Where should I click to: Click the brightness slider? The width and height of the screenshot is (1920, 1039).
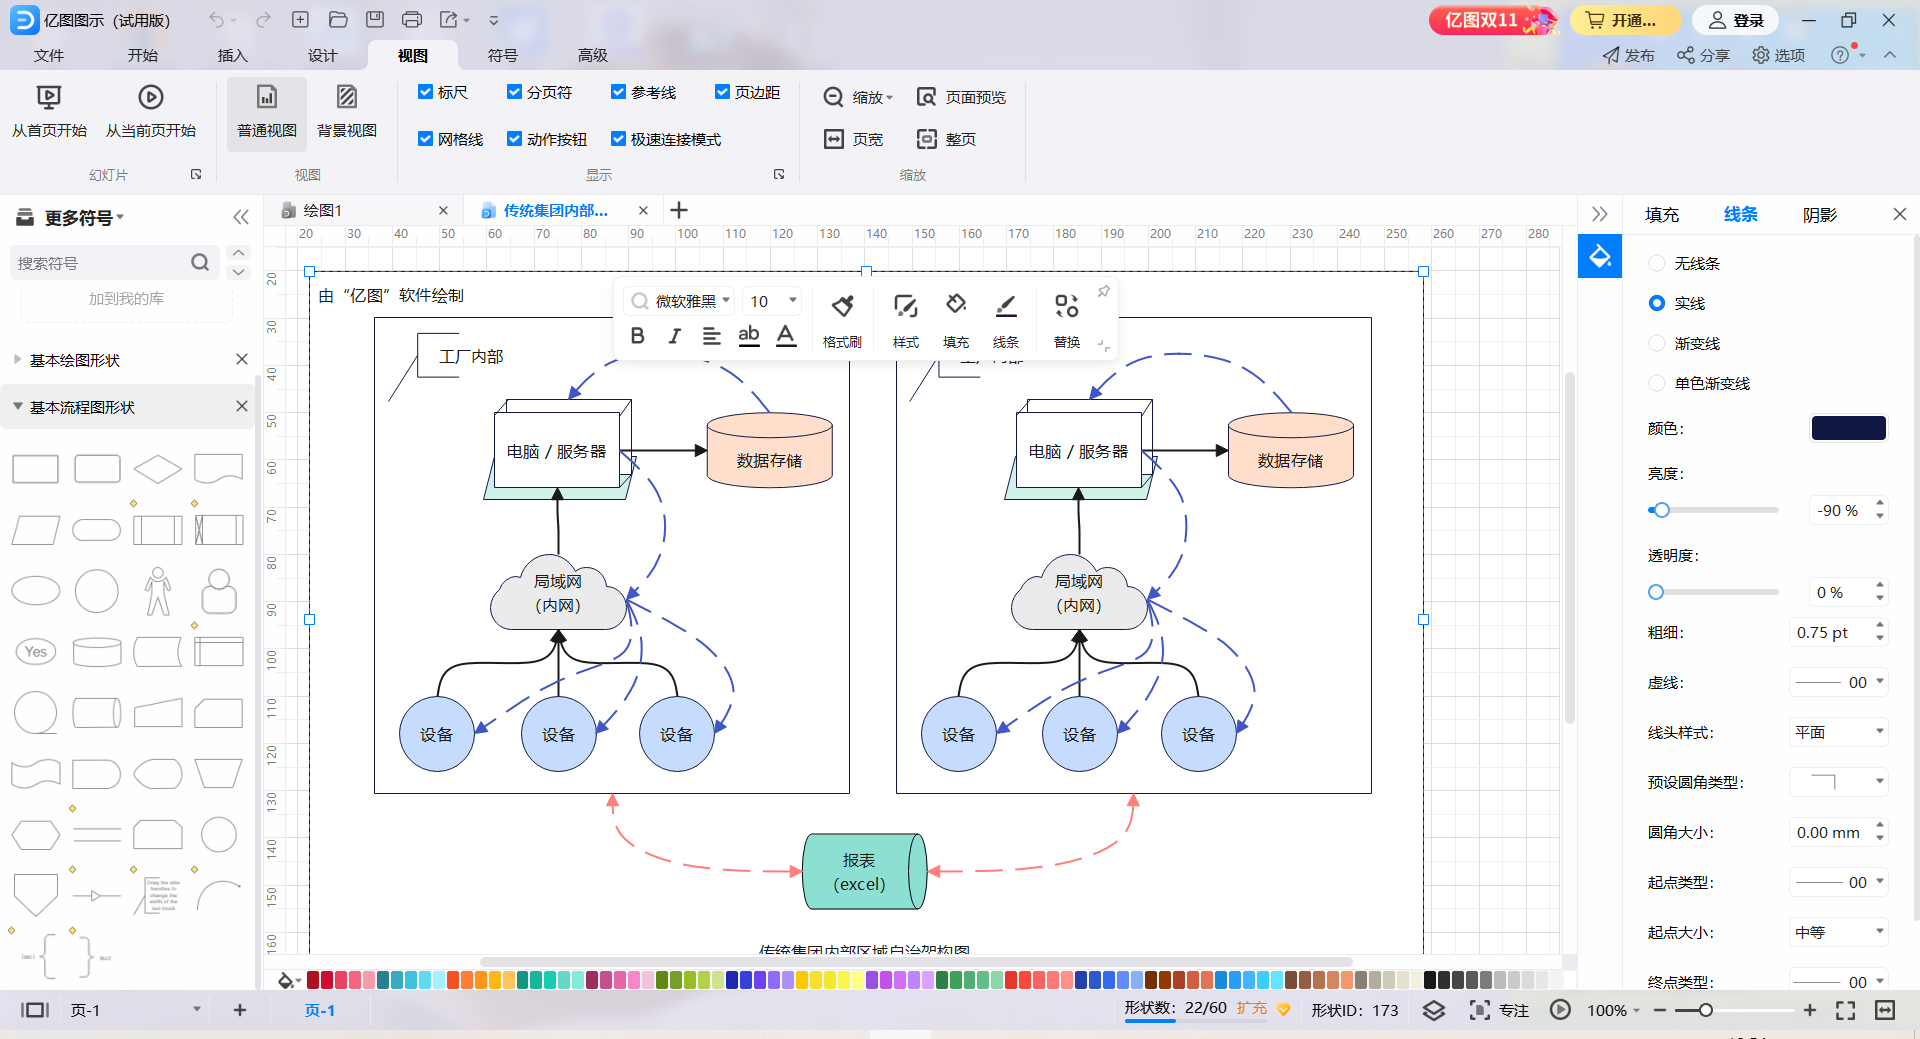pyautogui.click(x=1713, y=510)
